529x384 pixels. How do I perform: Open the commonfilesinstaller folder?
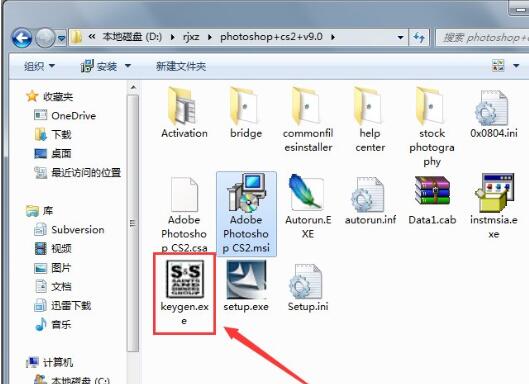(308, 120)
